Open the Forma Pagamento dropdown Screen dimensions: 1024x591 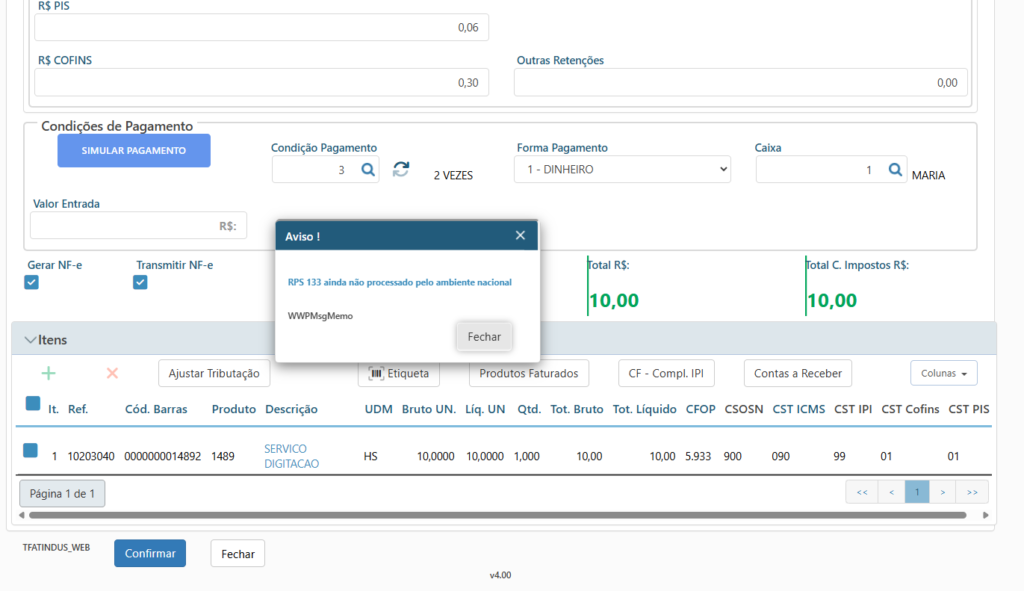tap(622, 170)
